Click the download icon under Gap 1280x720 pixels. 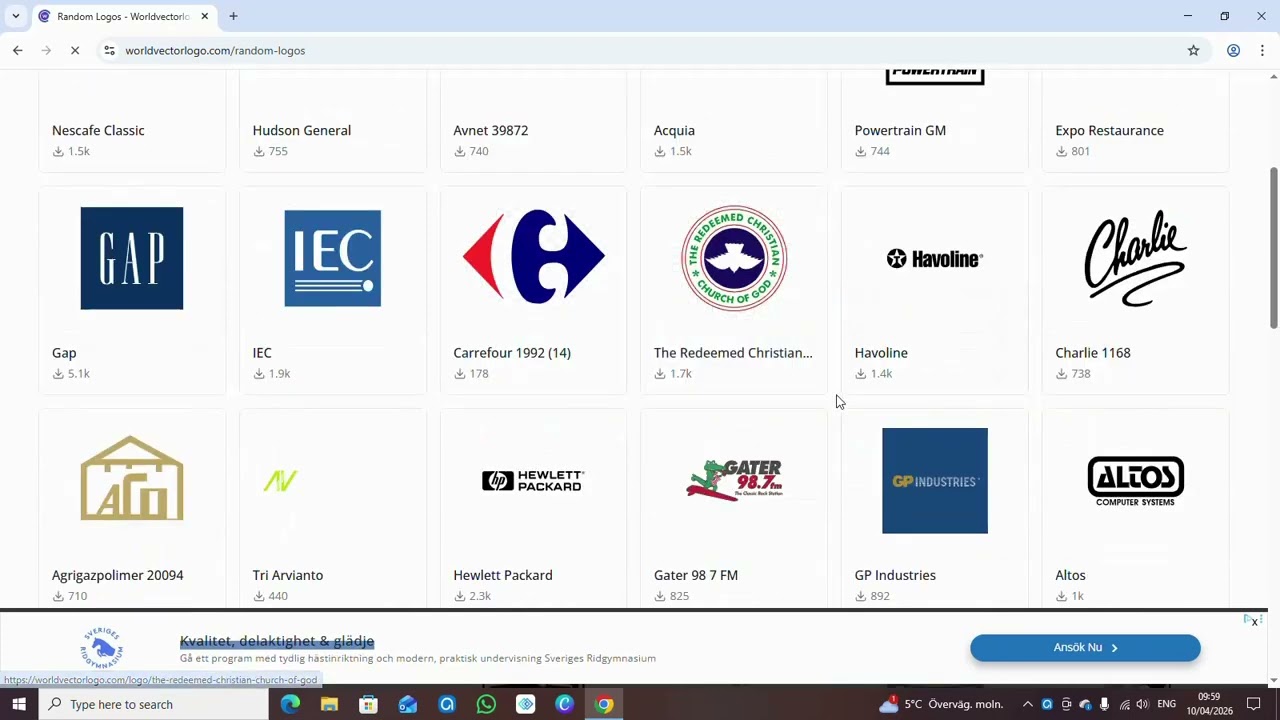58,374
